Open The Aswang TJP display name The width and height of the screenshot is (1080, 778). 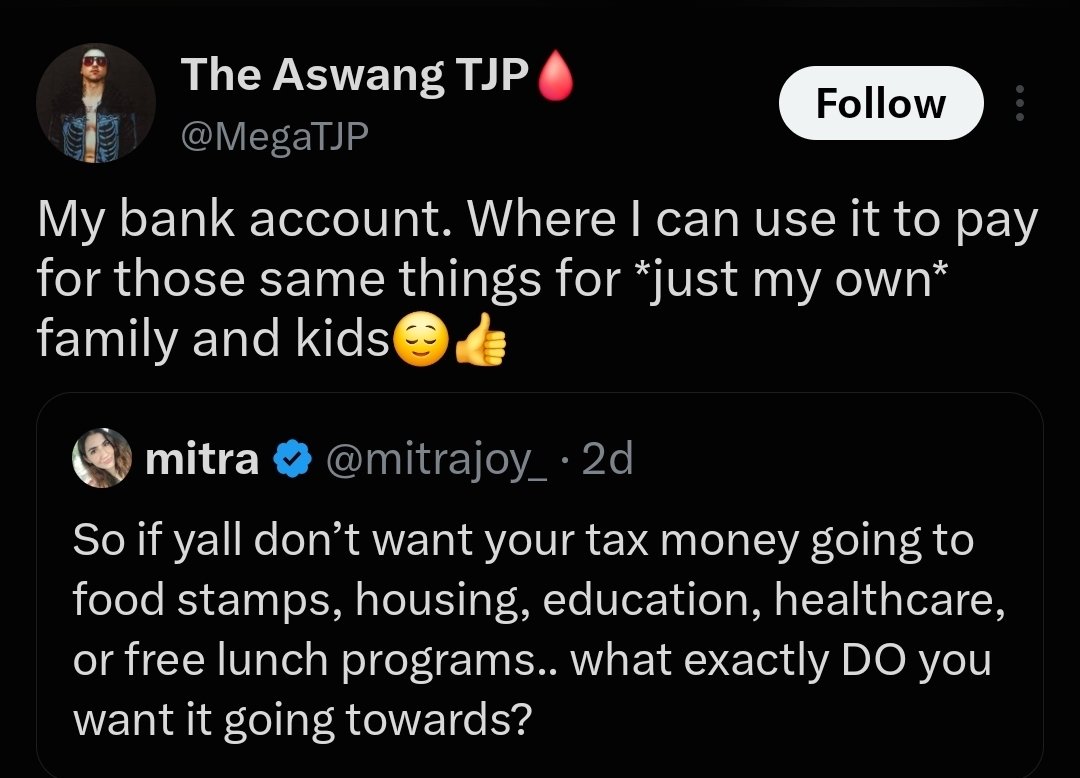[x=355, y=74]
